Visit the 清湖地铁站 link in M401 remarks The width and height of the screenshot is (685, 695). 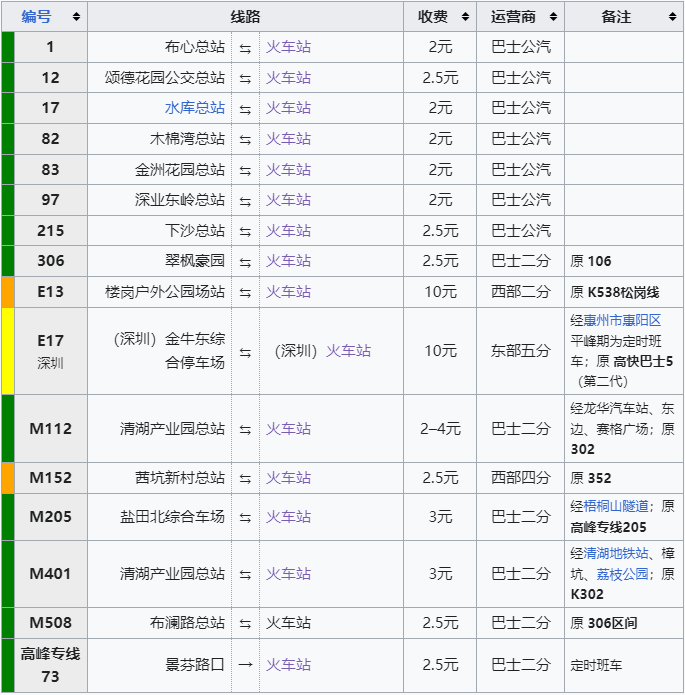click(x=616, y=554)
